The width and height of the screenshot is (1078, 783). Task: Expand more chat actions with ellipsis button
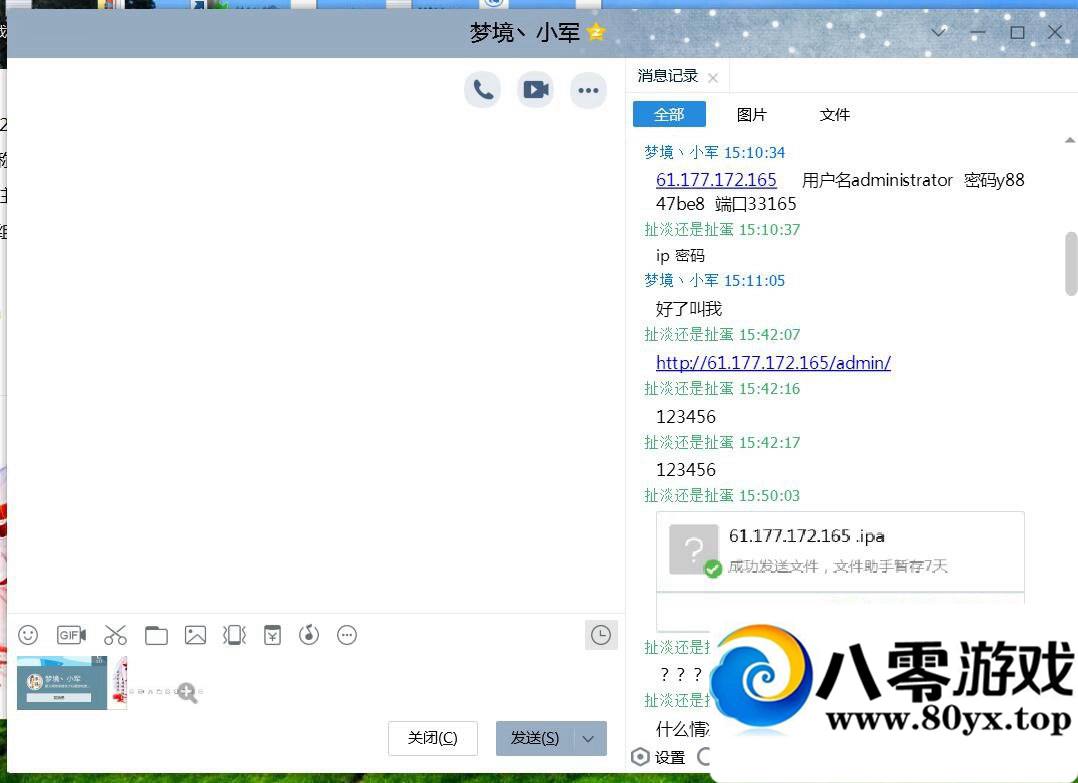coord(588,89)
